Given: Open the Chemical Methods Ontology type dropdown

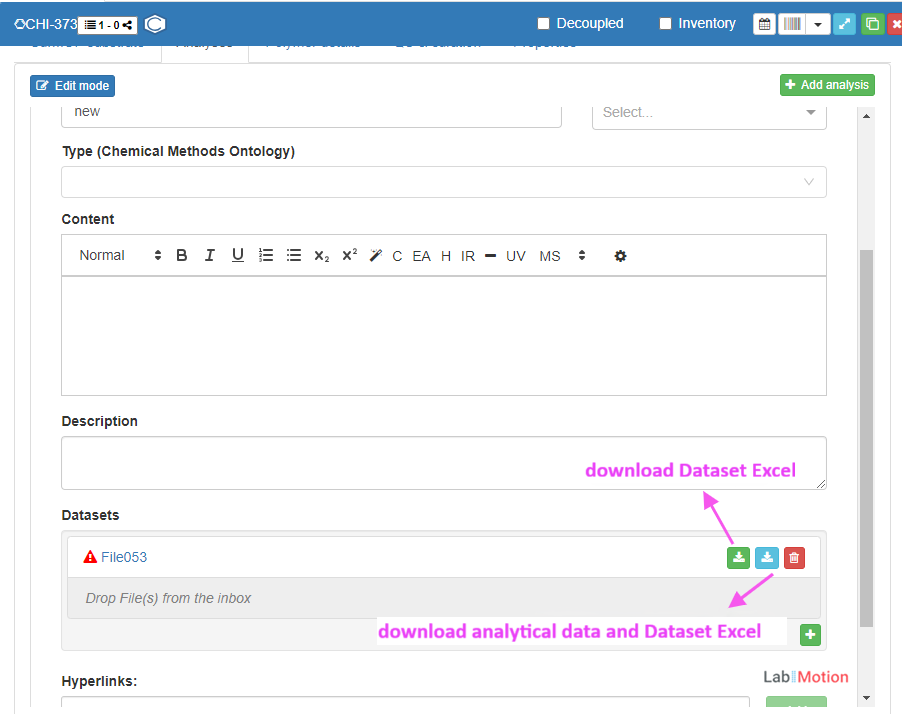Looking at the screenshot, I should click(x=443, y=182).
